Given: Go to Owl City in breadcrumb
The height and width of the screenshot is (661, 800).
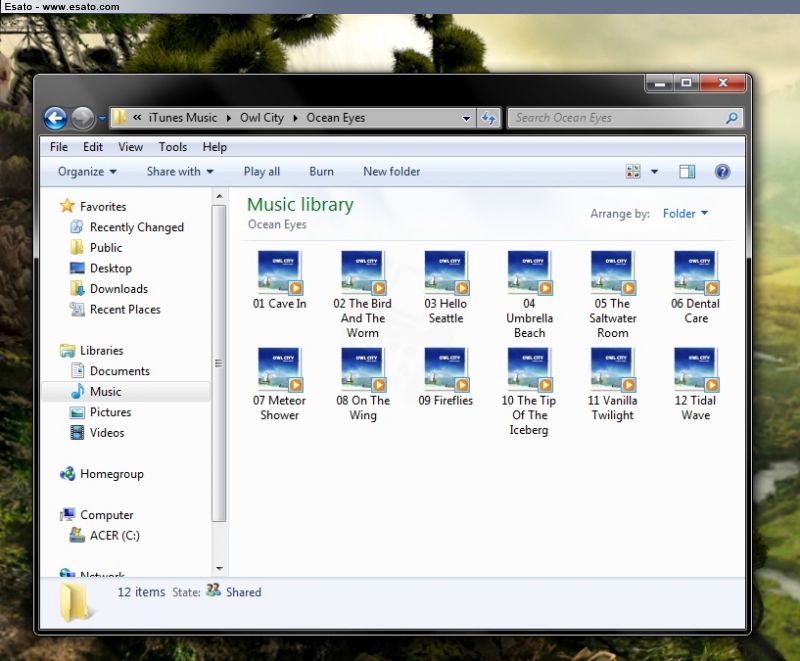Looking at the screenshot, I should point(262,118).
